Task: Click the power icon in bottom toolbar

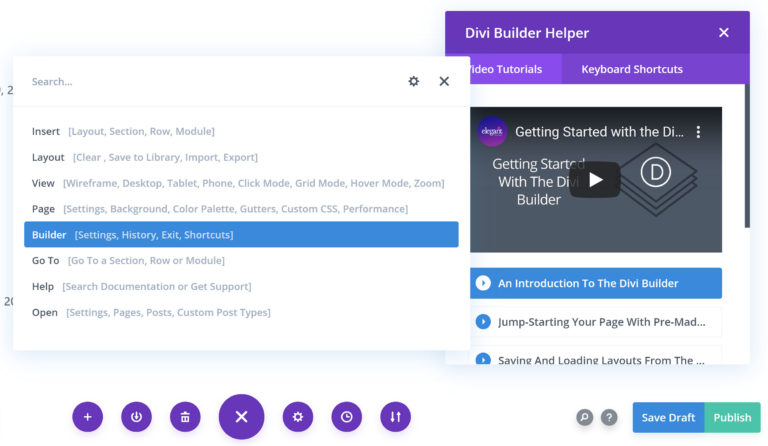Action: (136, 417)
